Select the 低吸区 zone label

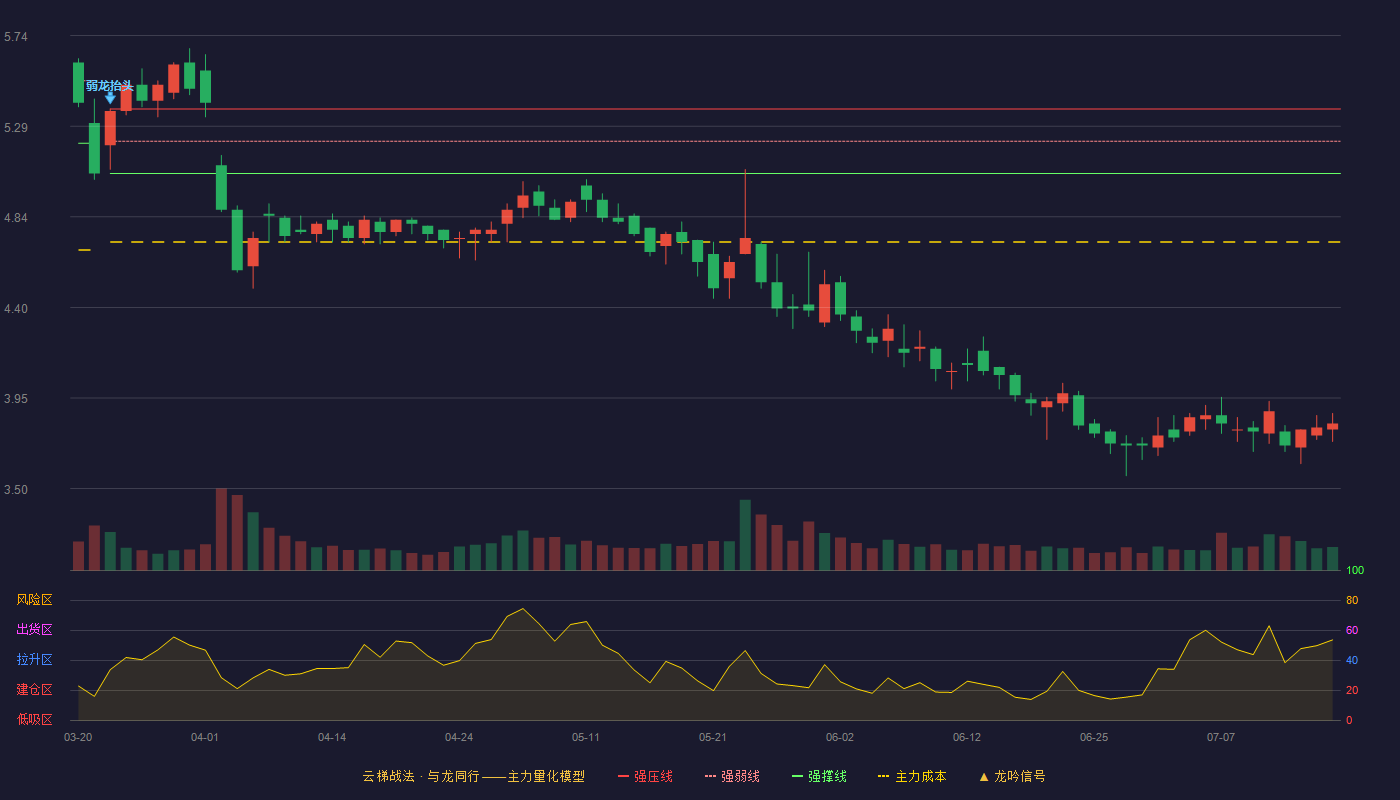click(34, 719)
